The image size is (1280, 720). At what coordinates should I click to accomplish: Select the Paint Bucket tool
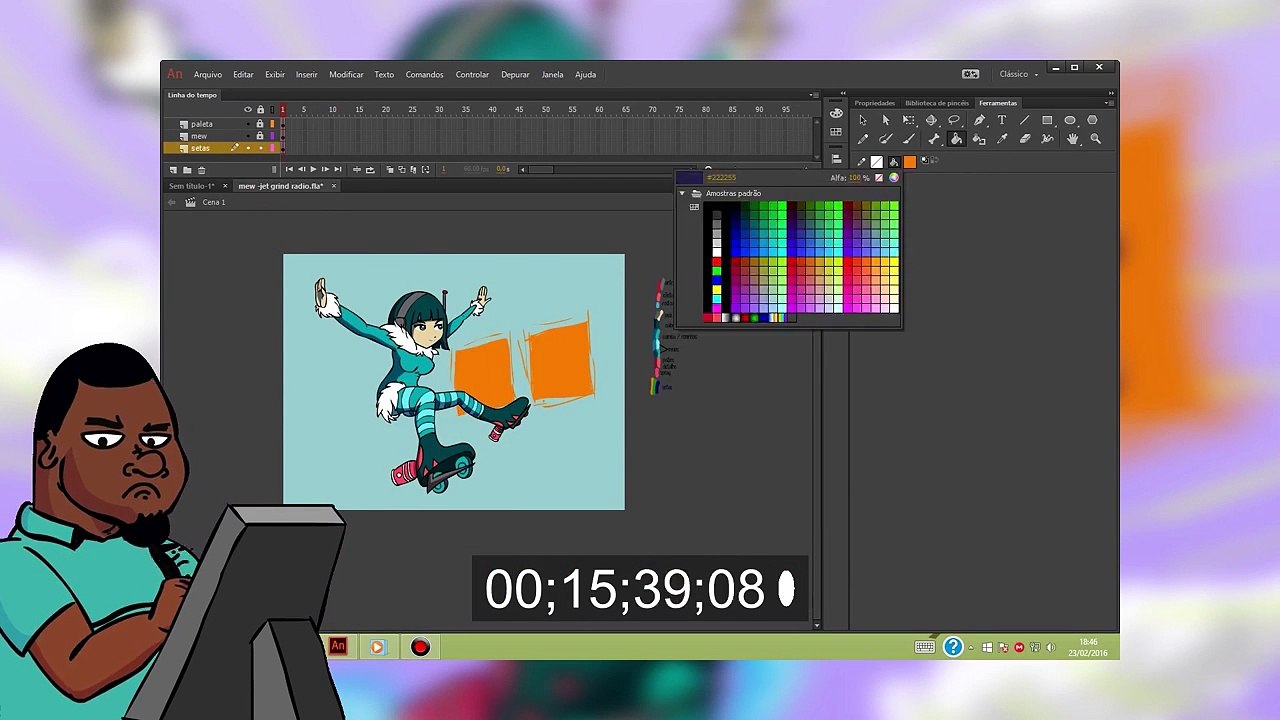click(x=956, y=139)
